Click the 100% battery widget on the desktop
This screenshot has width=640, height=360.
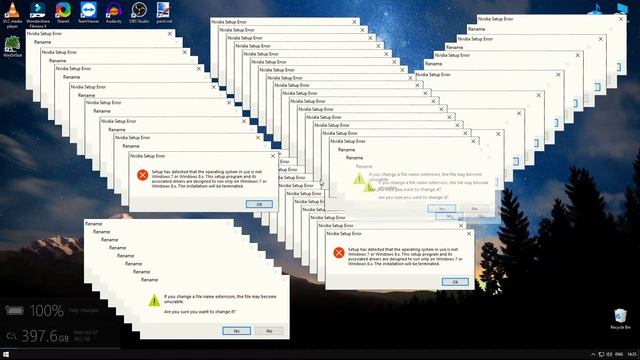[x=51, y=311]
